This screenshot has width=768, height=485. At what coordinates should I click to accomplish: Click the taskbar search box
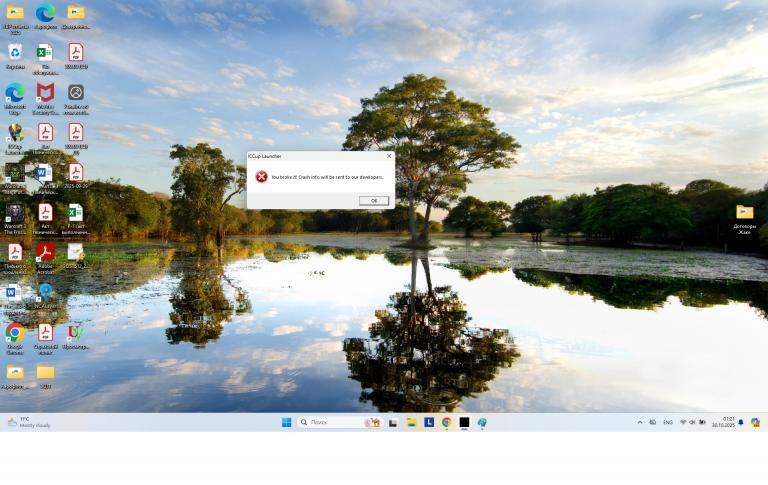coord(339,422)
